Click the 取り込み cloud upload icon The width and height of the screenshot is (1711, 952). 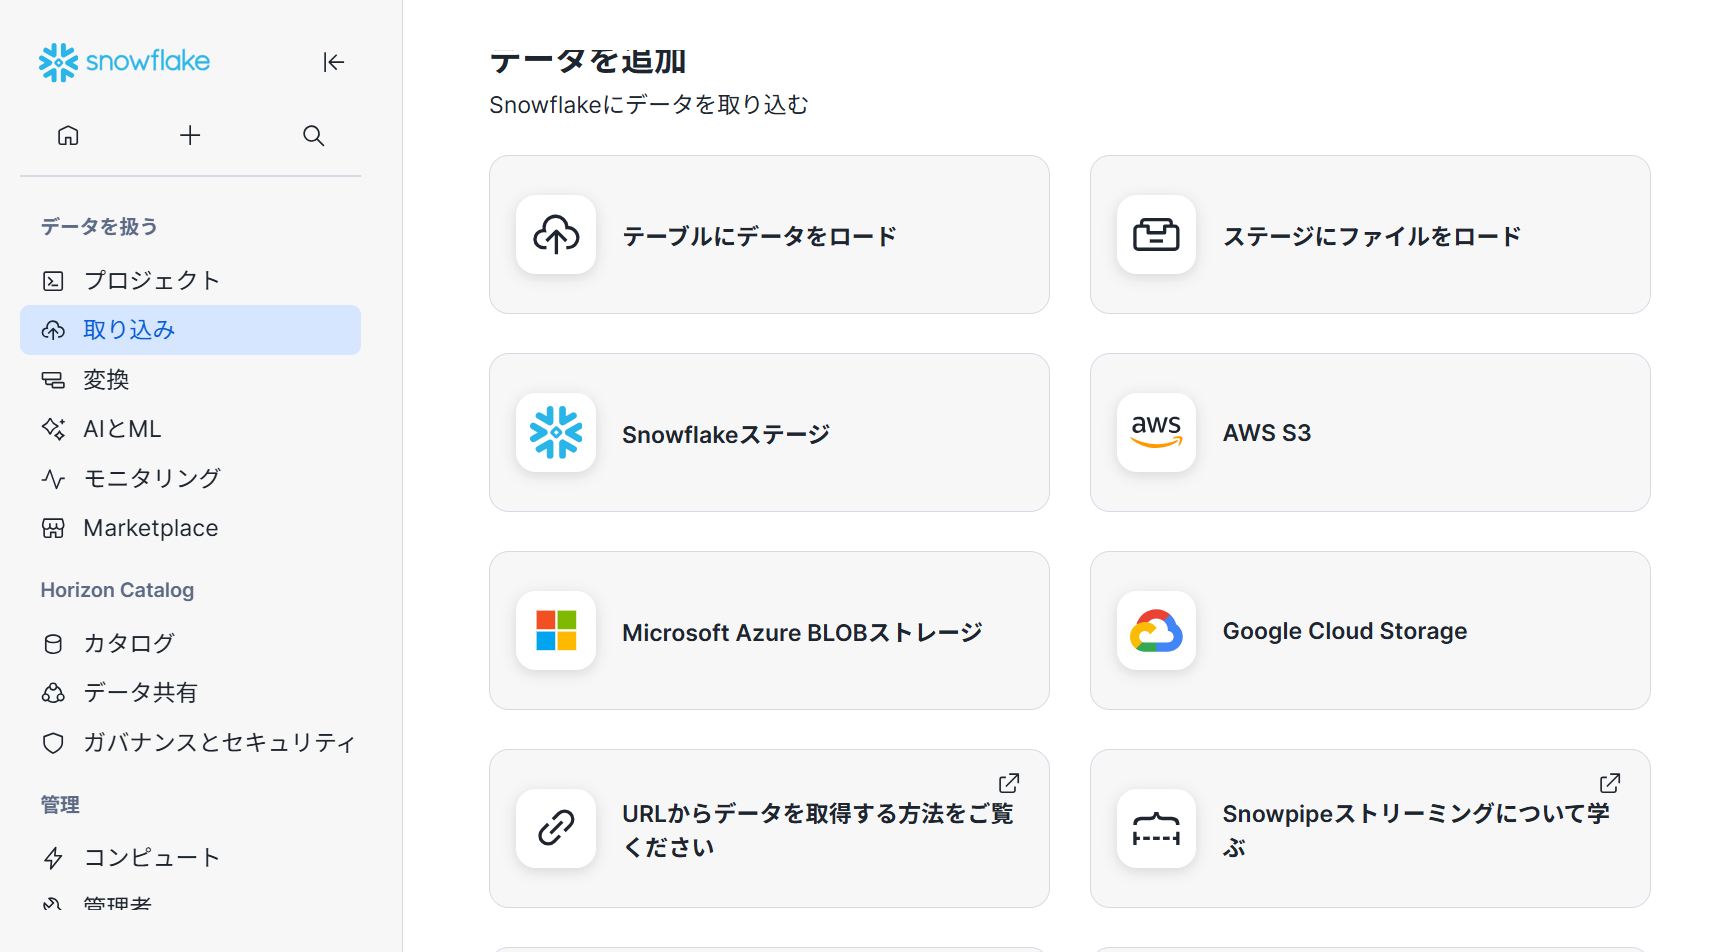tap(53, 330)
